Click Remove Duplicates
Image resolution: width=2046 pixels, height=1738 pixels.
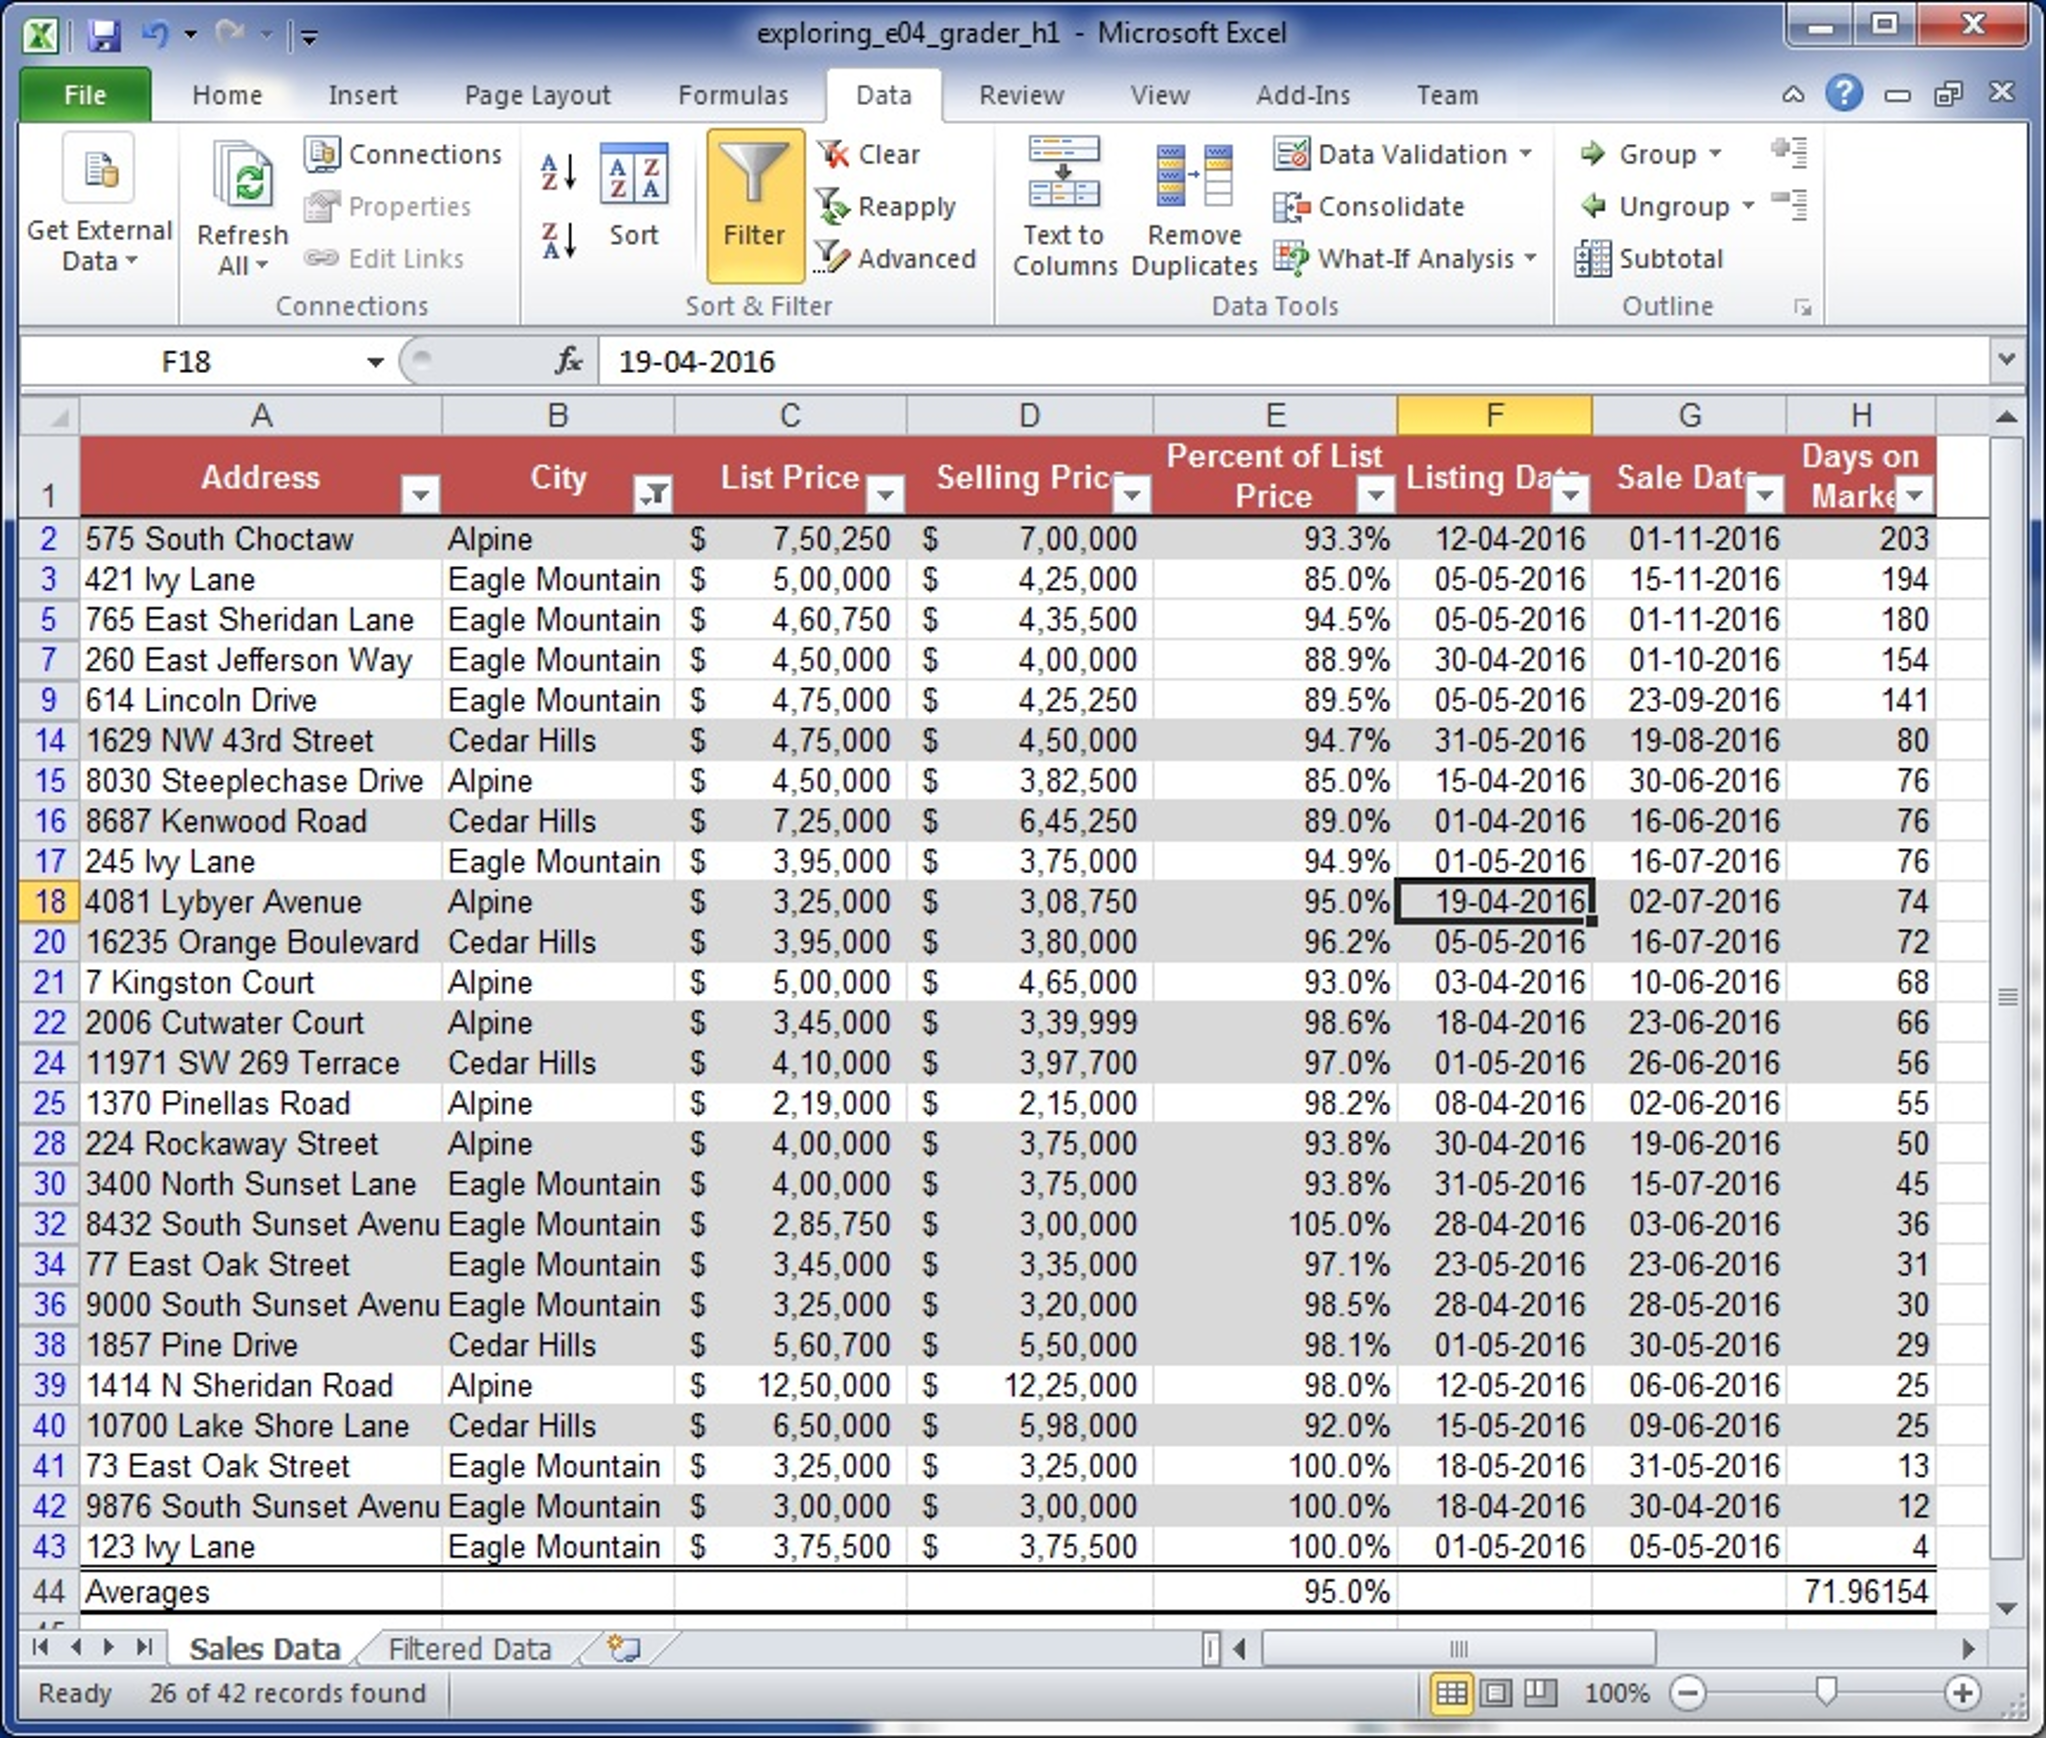(x=1194, y=208)
